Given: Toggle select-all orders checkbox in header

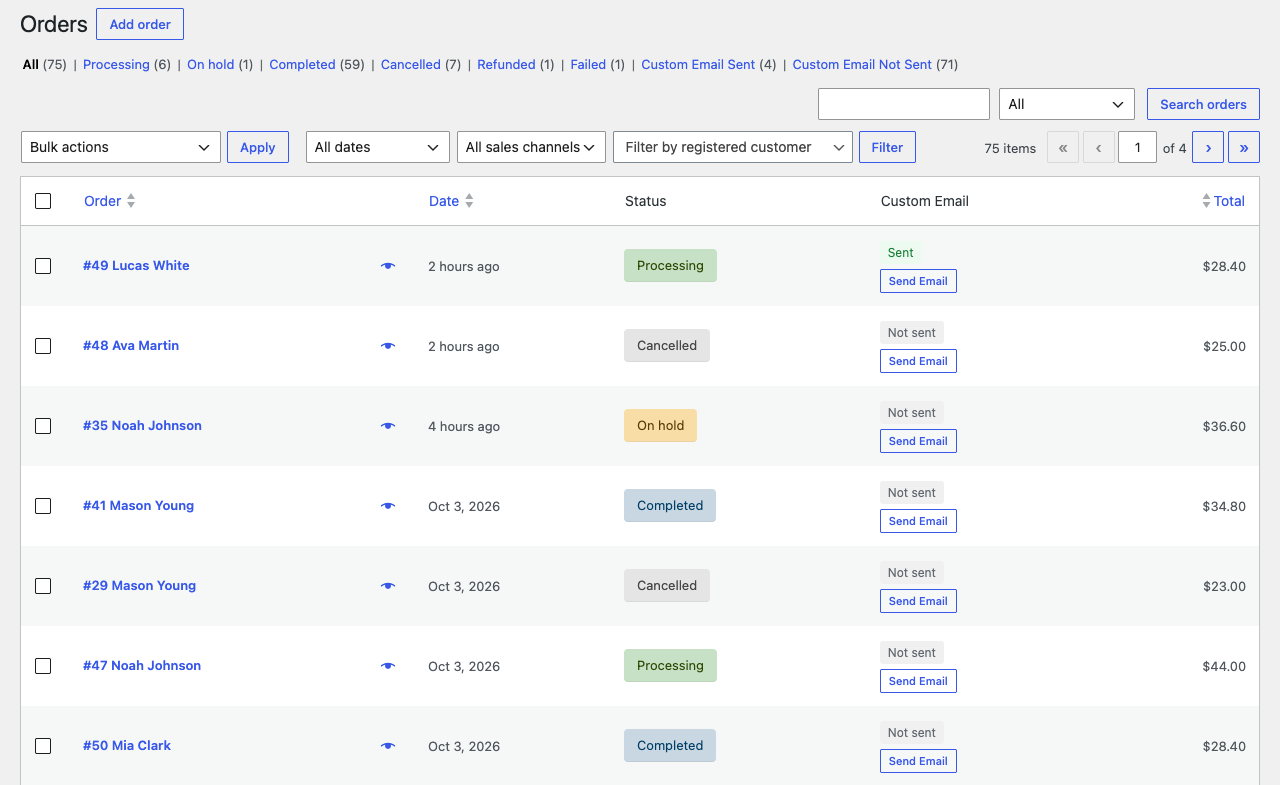Looking at the screenshot, I should click(x=43, y=201).
